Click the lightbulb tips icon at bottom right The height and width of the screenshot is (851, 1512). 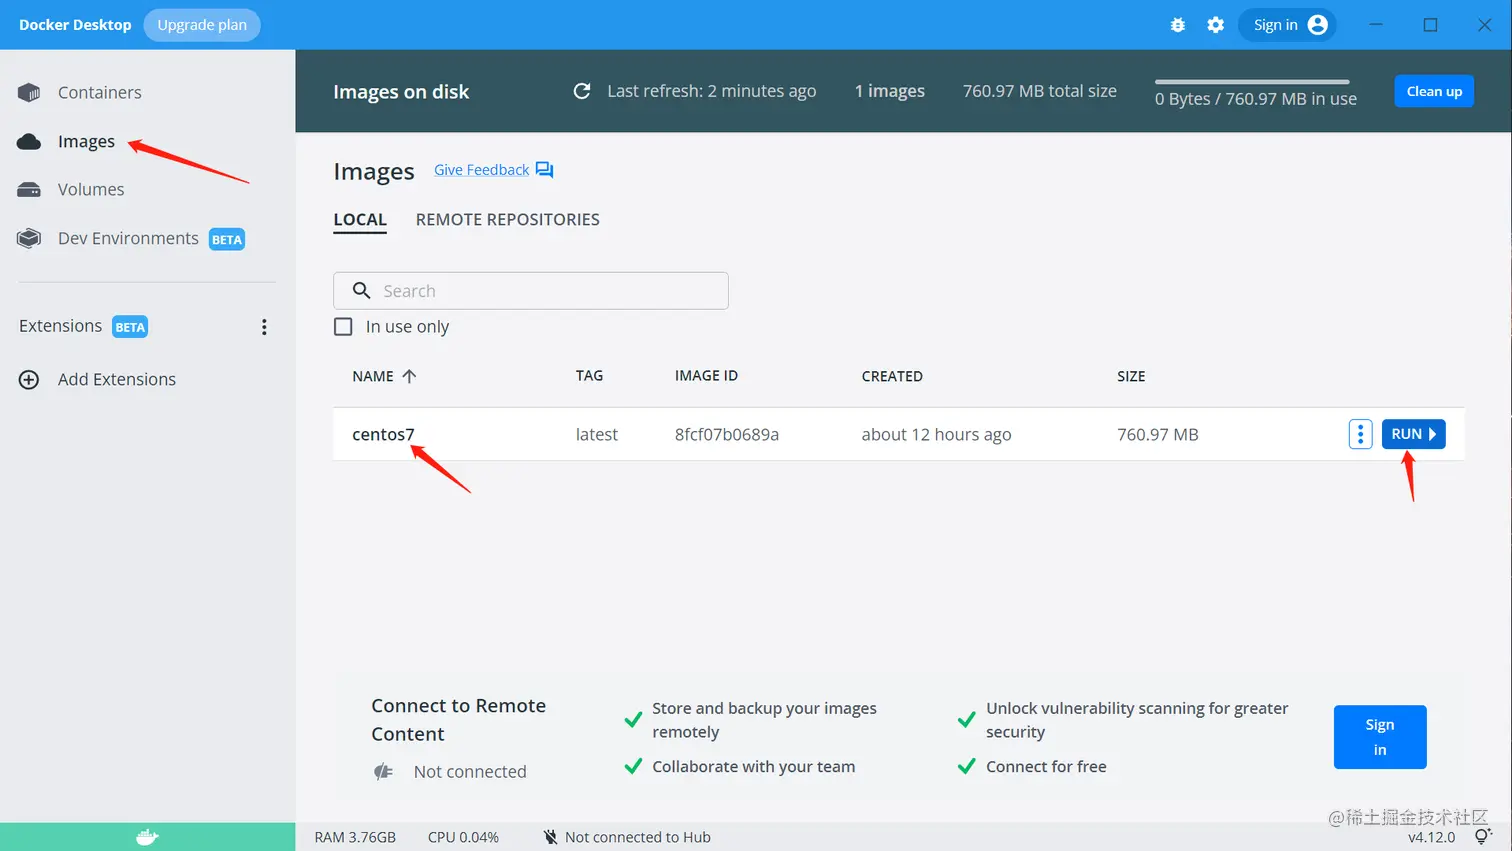[1483, 836]
